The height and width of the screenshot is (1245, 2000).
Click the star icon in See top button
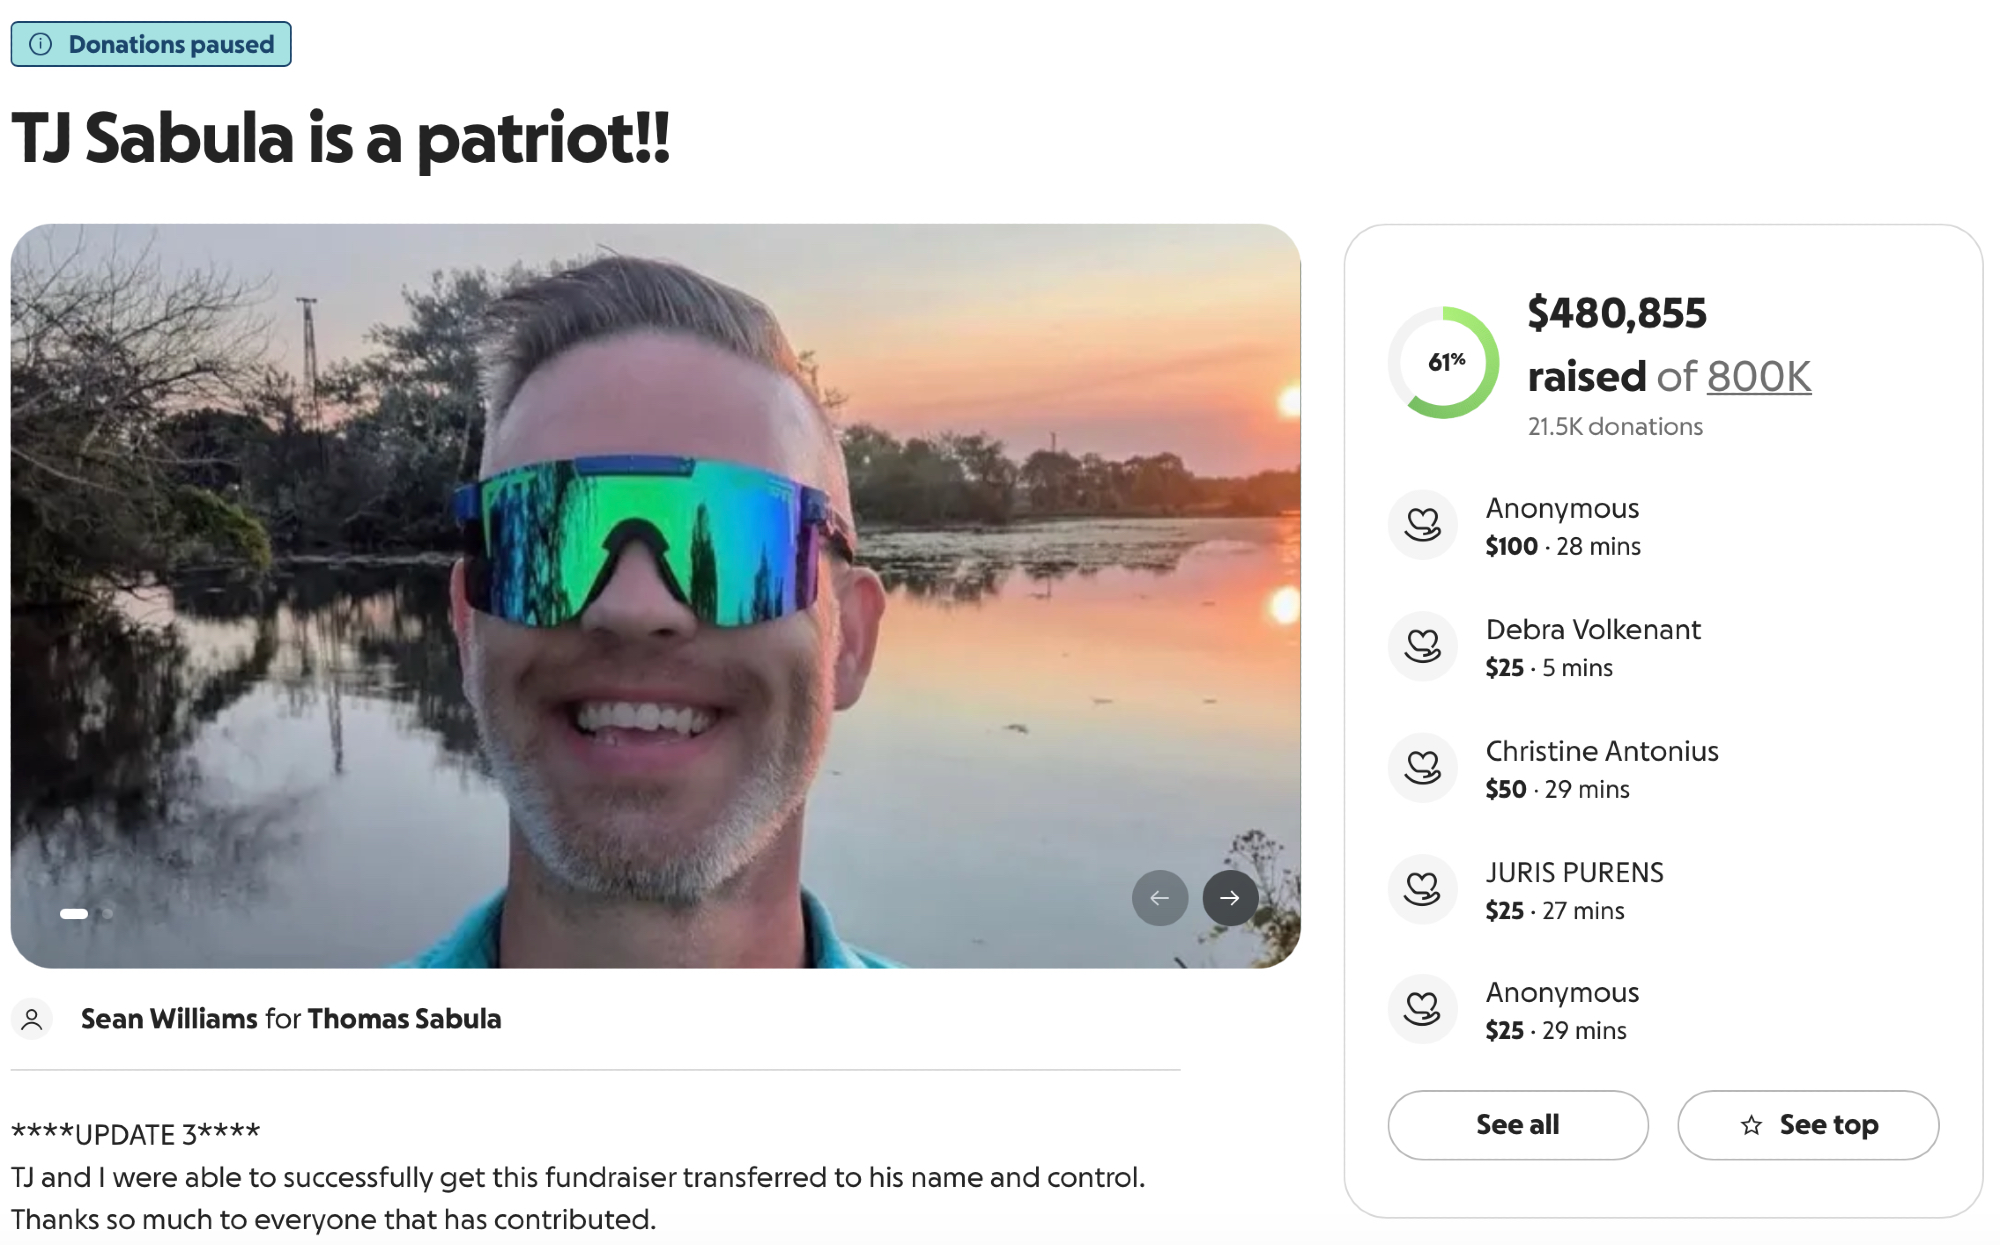click(x=1751, y=1125)
